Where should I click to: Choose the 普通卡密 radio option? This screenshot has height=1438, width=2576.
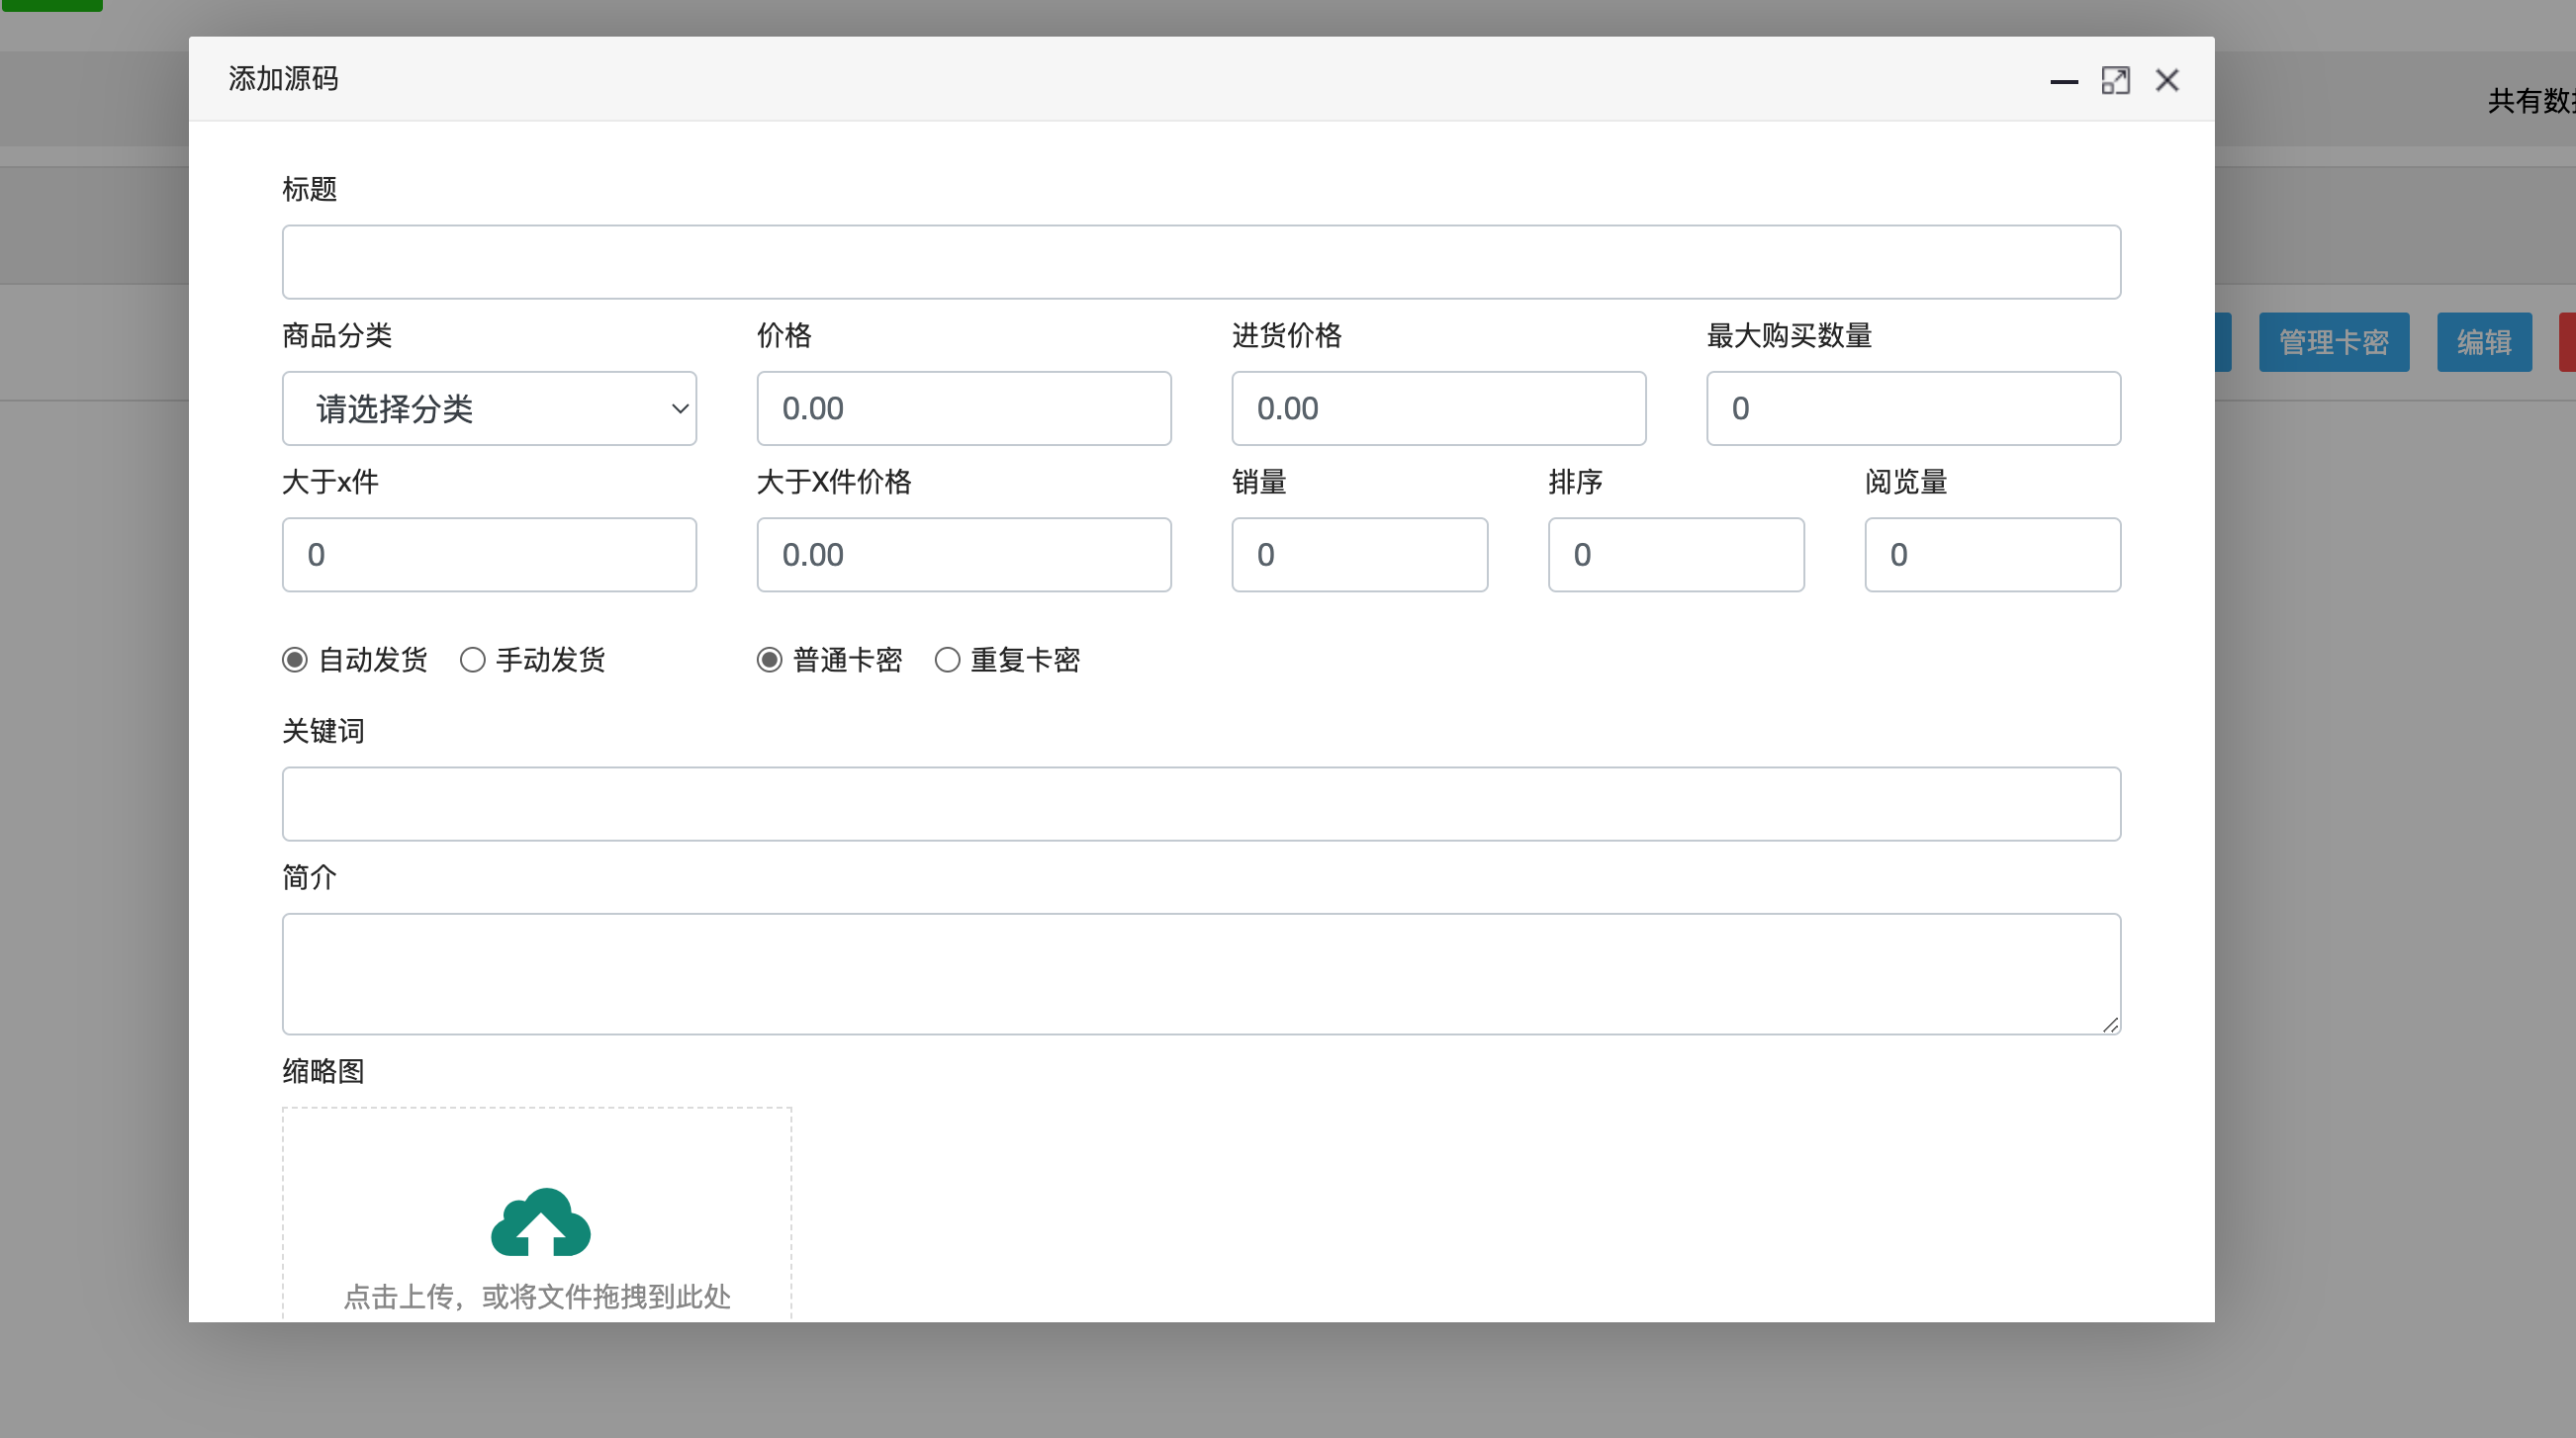coord(769,660)
